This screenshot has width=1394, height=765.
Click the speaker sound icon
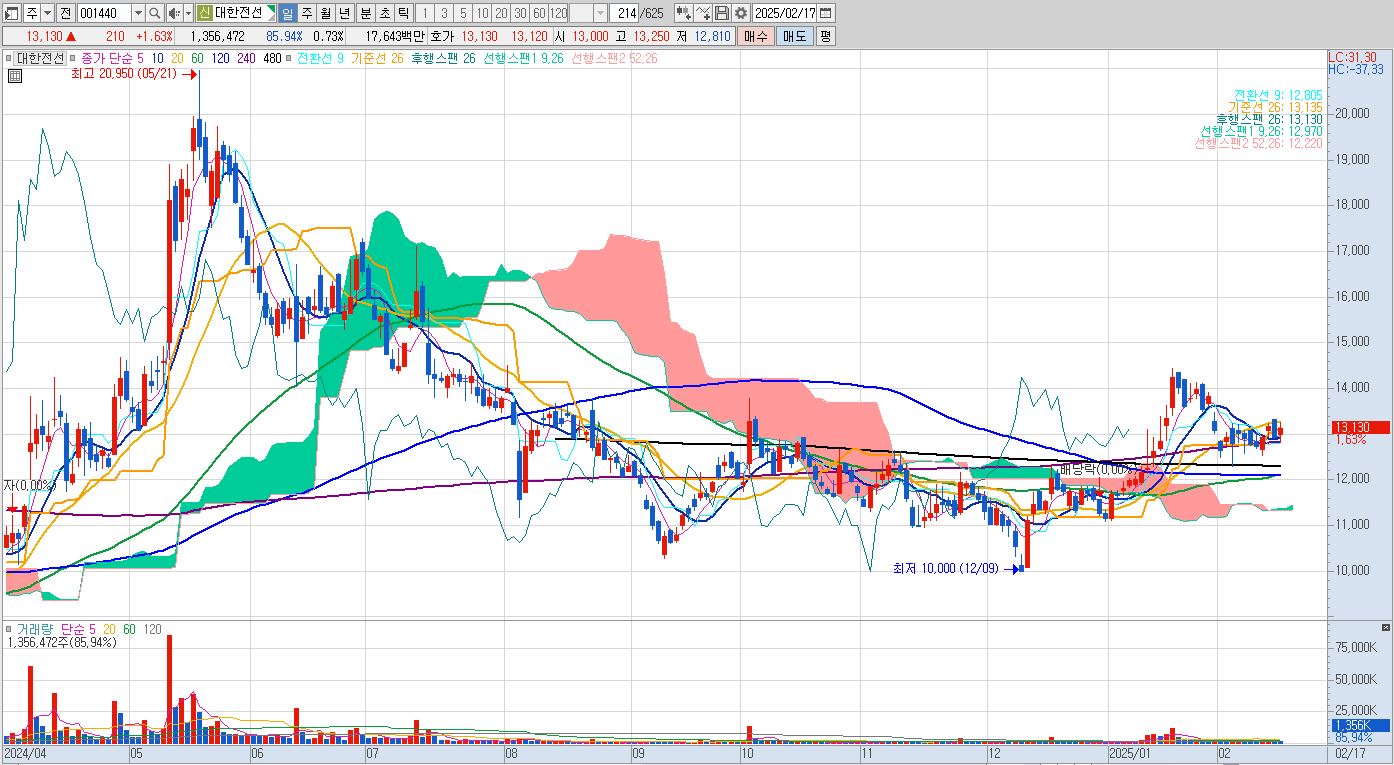(173, 13)
